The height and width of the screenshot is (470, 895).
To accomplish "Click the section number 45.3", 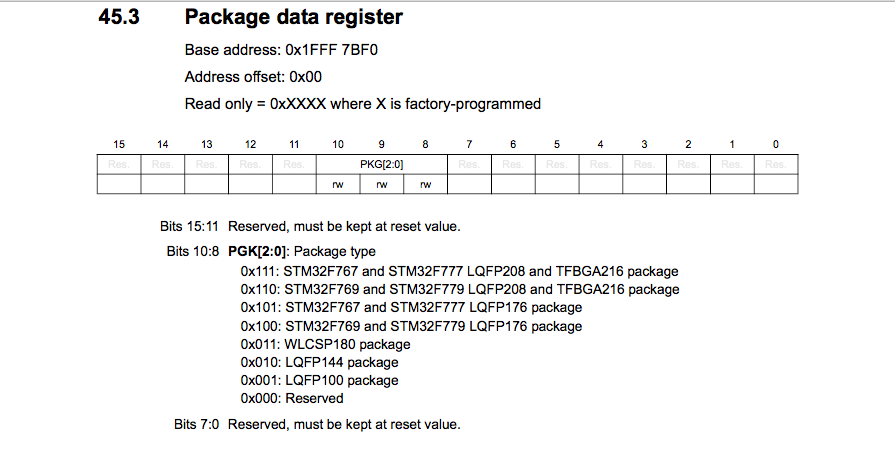I will (x=118, y=17).
